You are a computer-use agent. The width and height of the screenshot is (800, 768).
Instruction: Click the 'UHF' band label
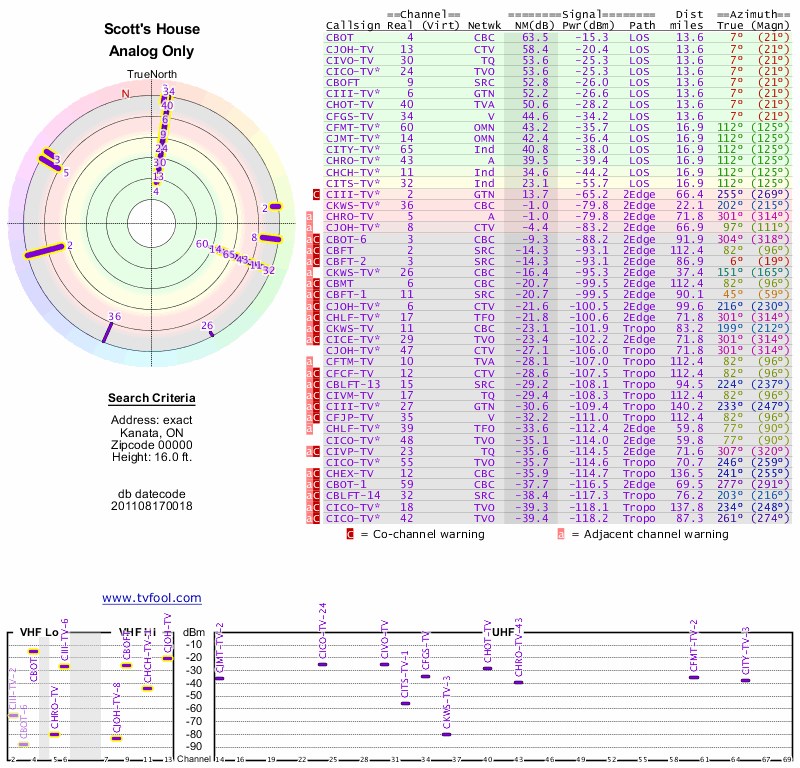pos(503,632)
